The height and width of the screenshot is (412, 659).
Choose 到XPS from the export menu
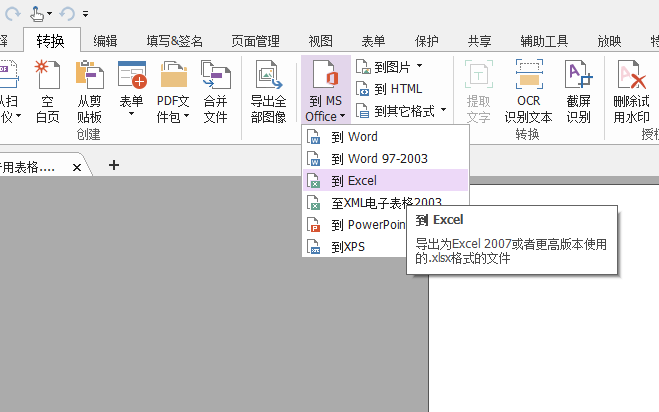click(x=355, y=246)
